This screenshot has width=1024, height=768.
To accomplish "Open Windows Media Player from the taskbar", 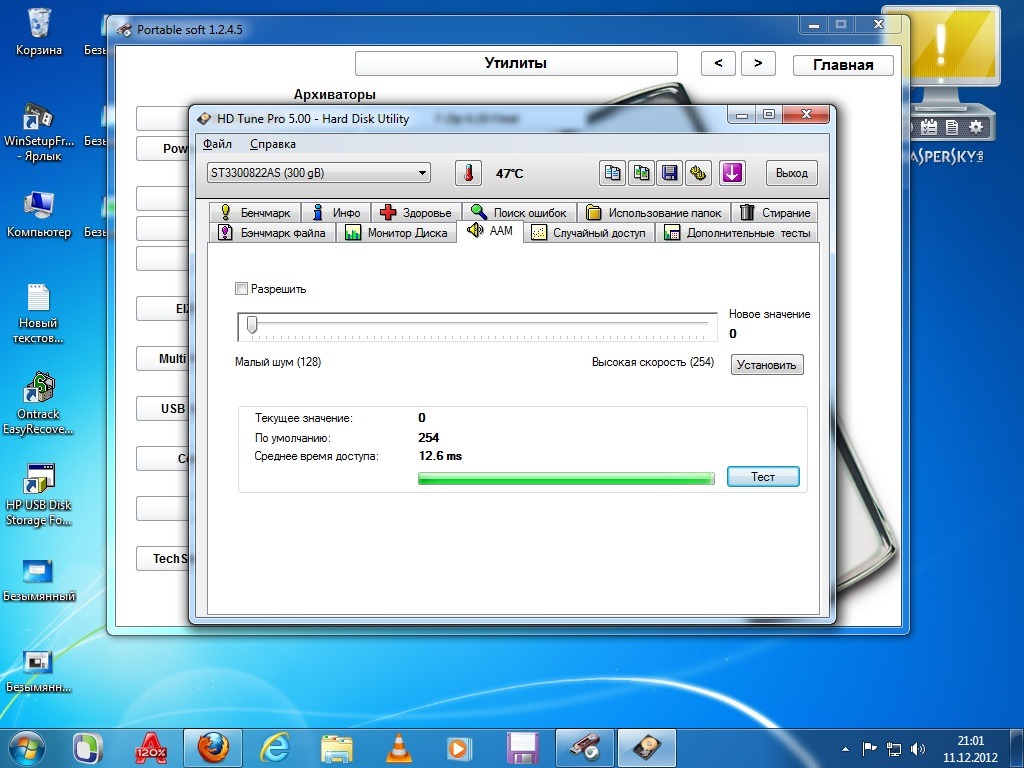I will (459, 748).
